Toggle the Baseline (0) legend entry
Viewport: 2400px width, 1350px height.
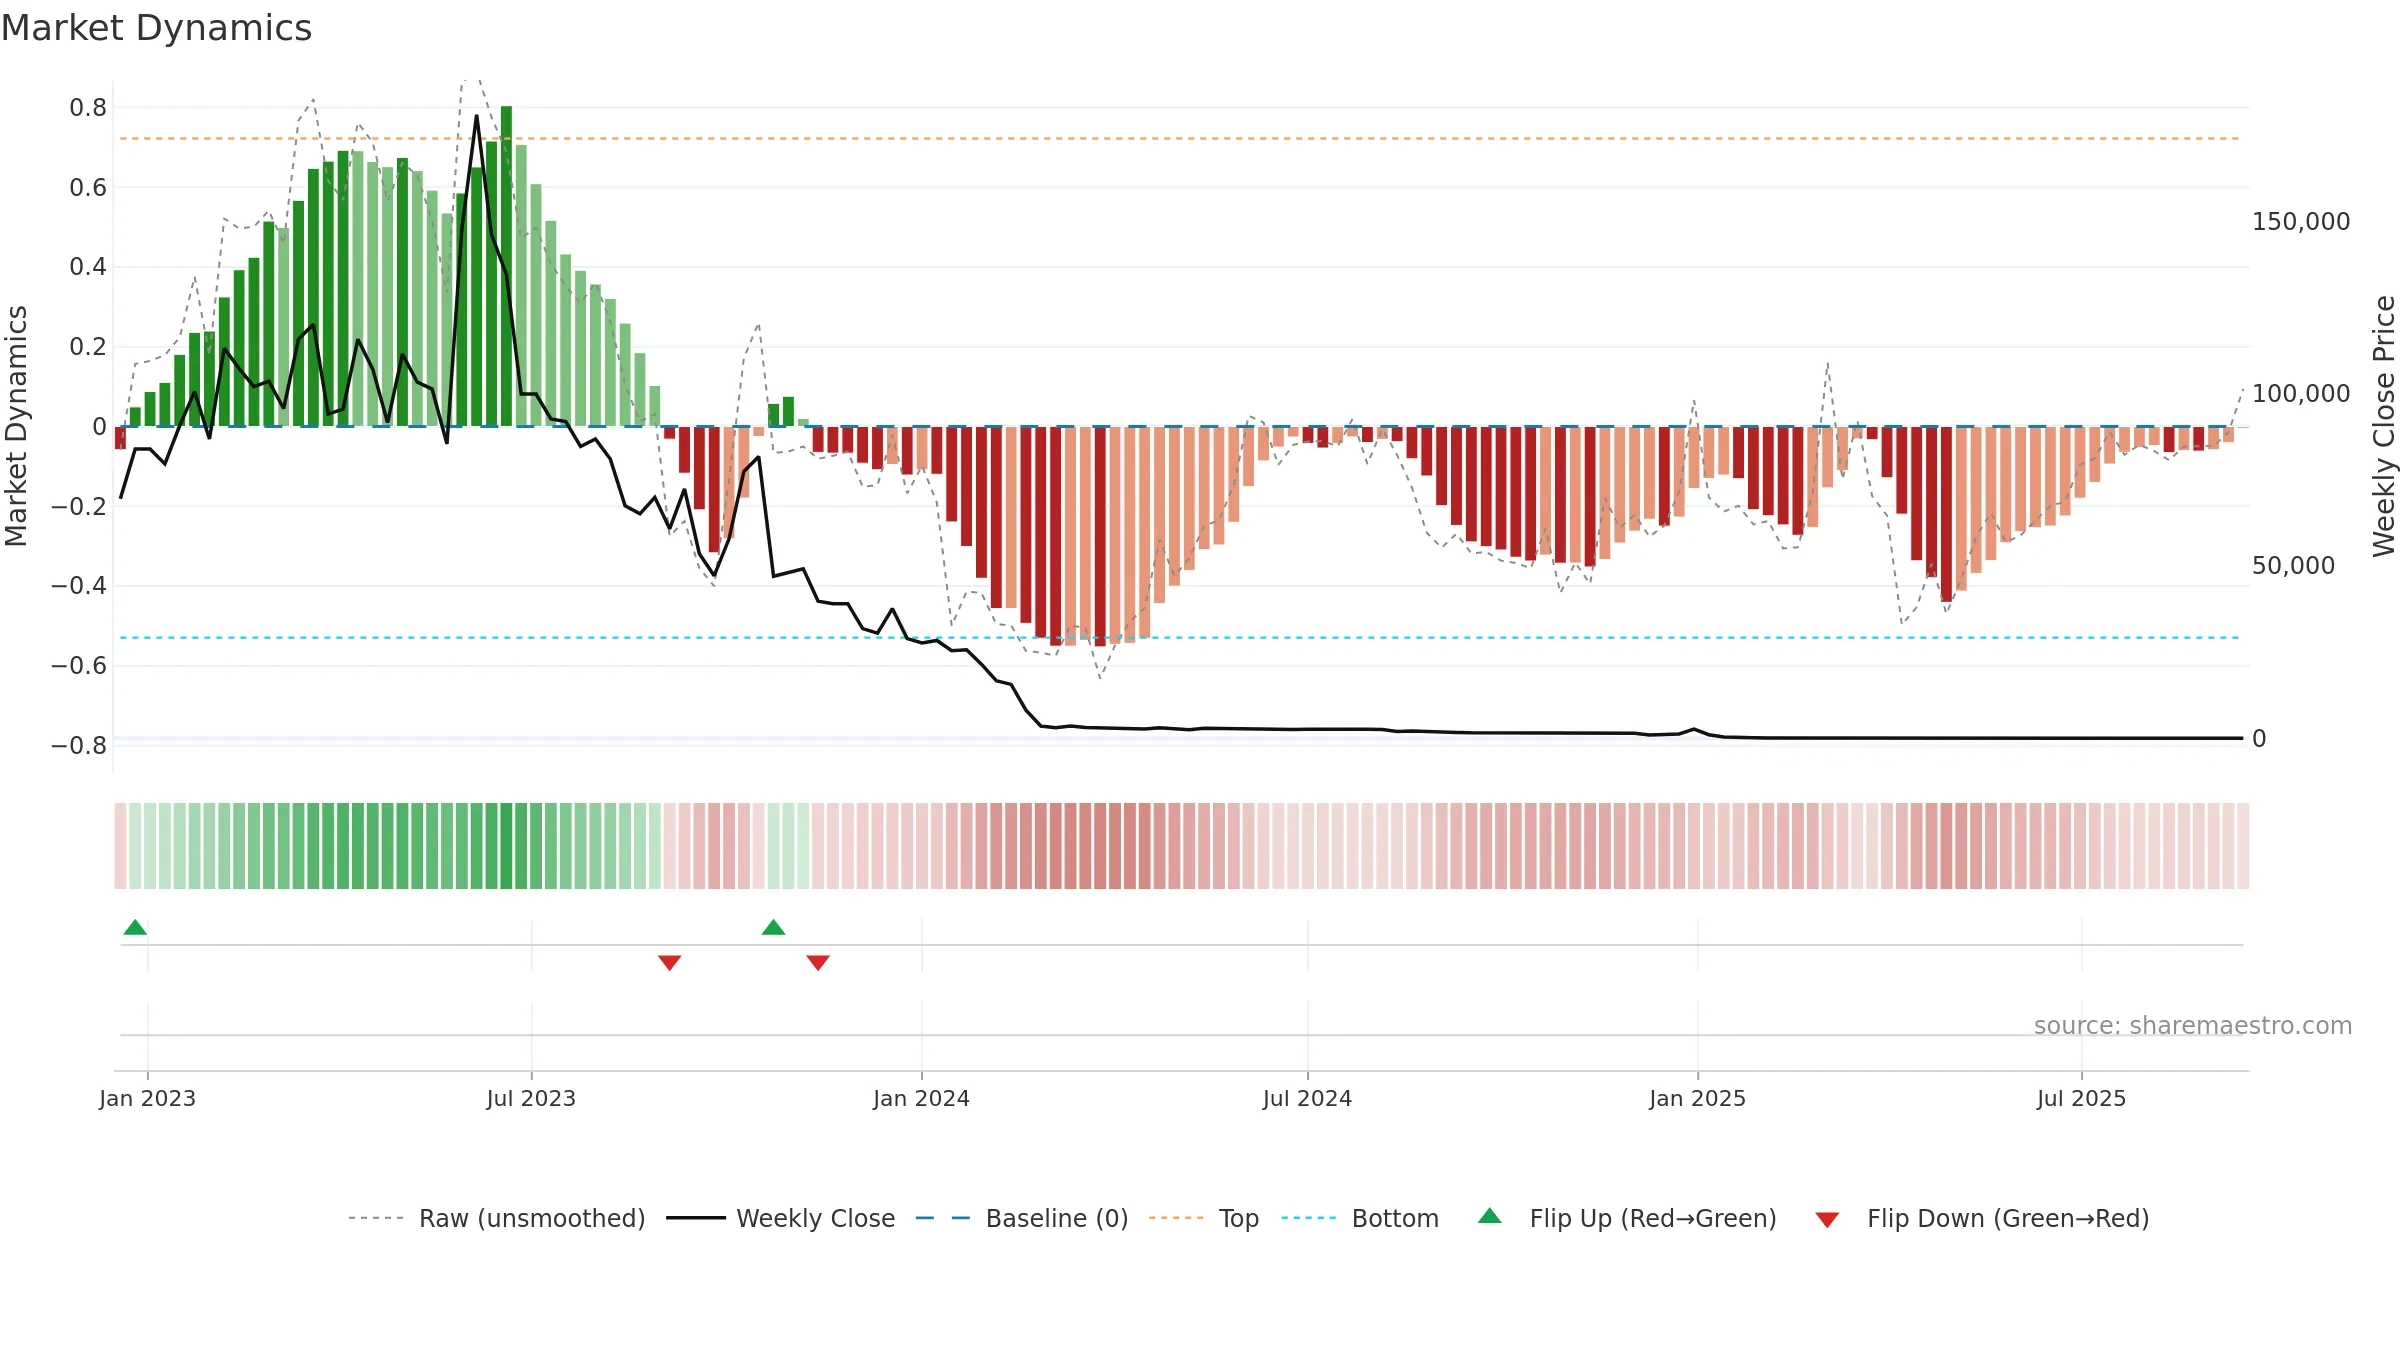pyautogui.click(x=1022, y=1218)
